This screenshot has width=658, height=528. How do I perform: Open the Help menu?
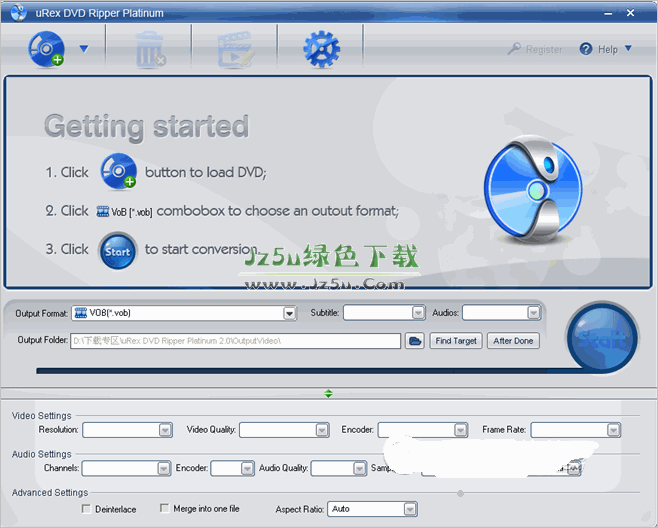(x=608, y=50)
